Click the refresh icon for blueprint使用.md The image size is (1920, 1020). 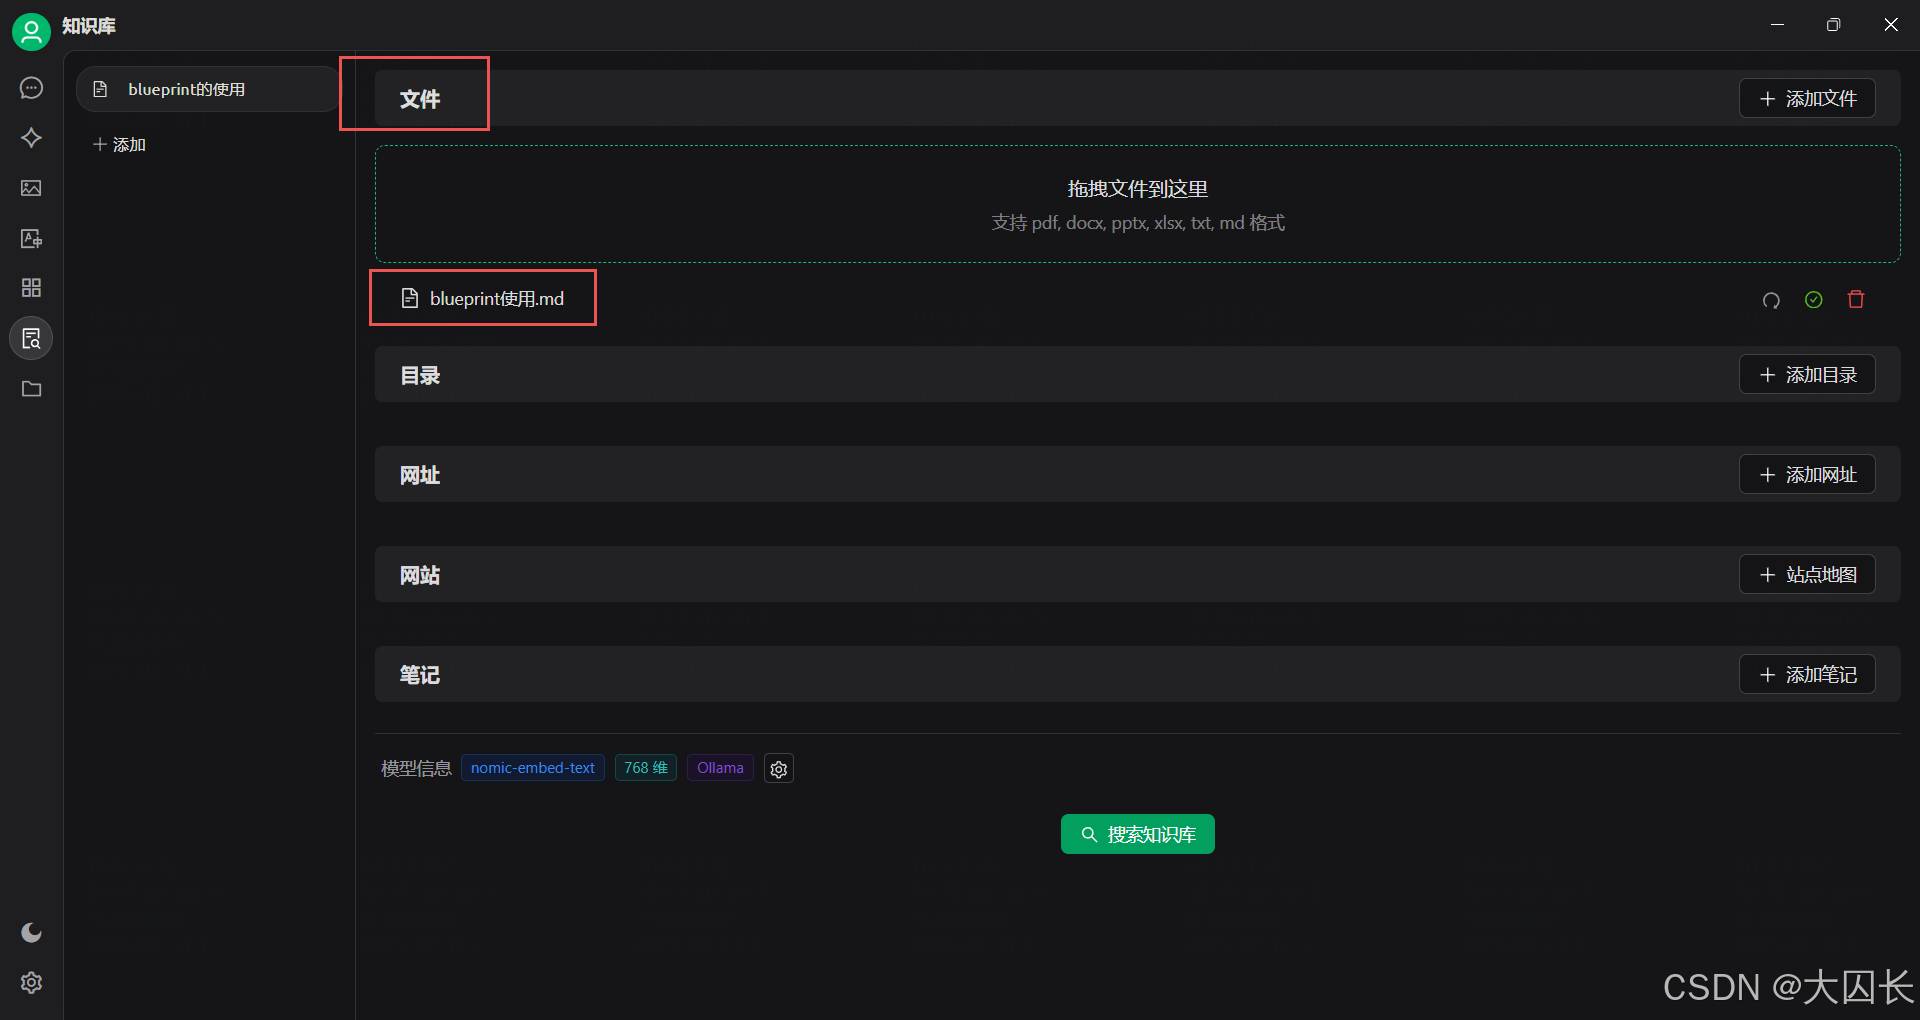tap(1771, 300)
